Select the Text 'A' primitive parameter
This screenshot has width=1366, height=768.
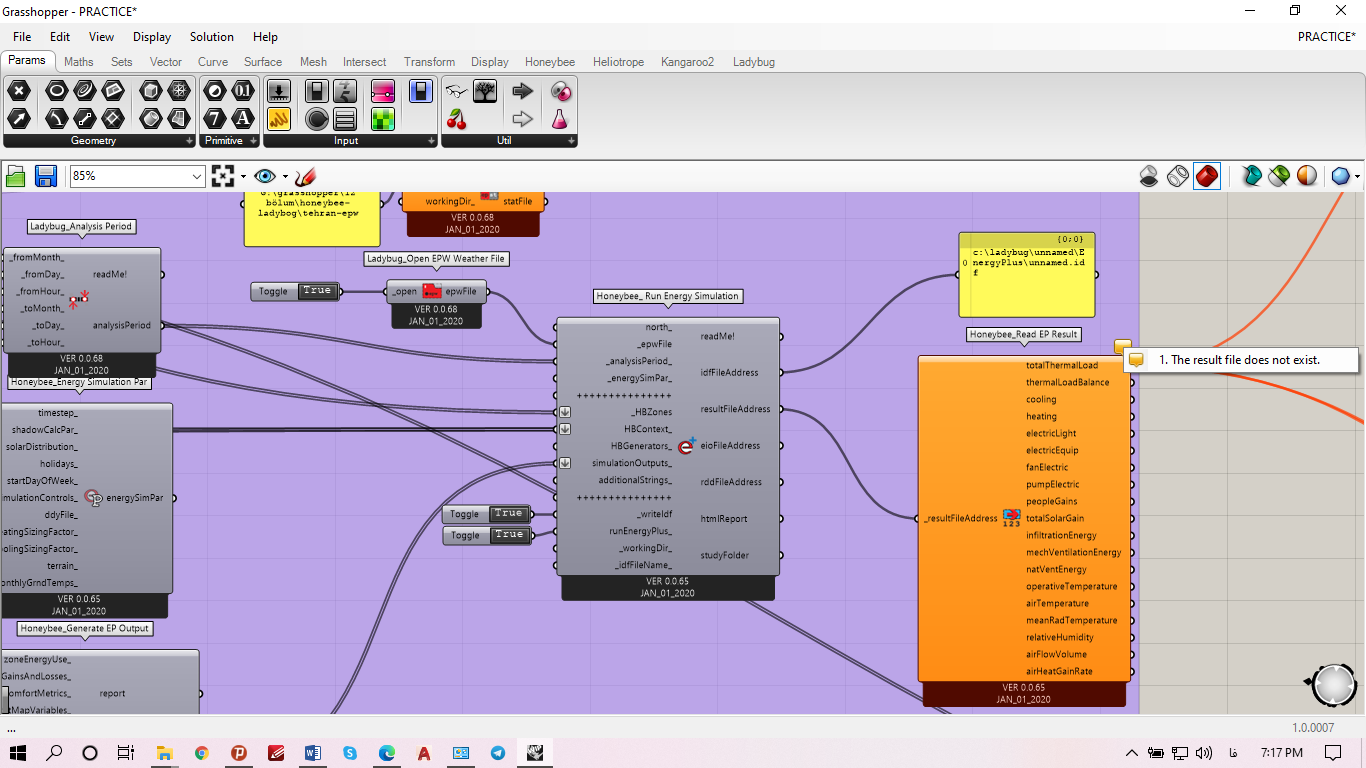coord(243,119)
